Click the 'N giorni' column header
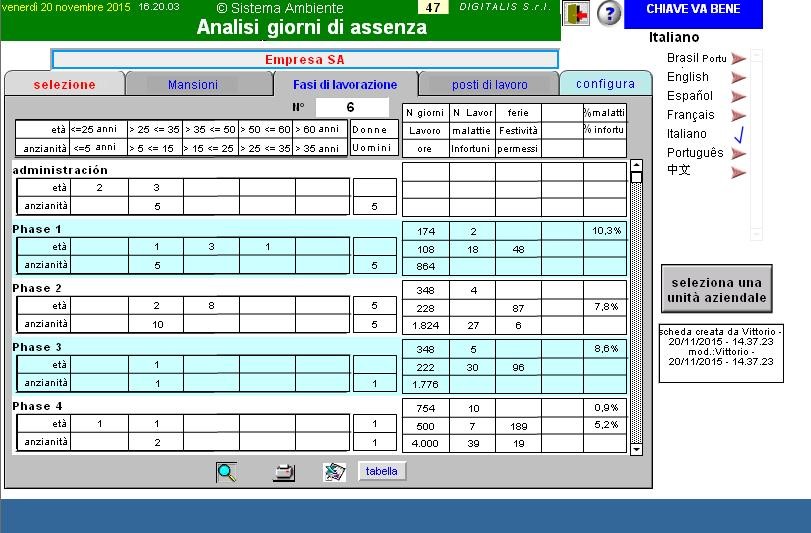 point(425,113)
